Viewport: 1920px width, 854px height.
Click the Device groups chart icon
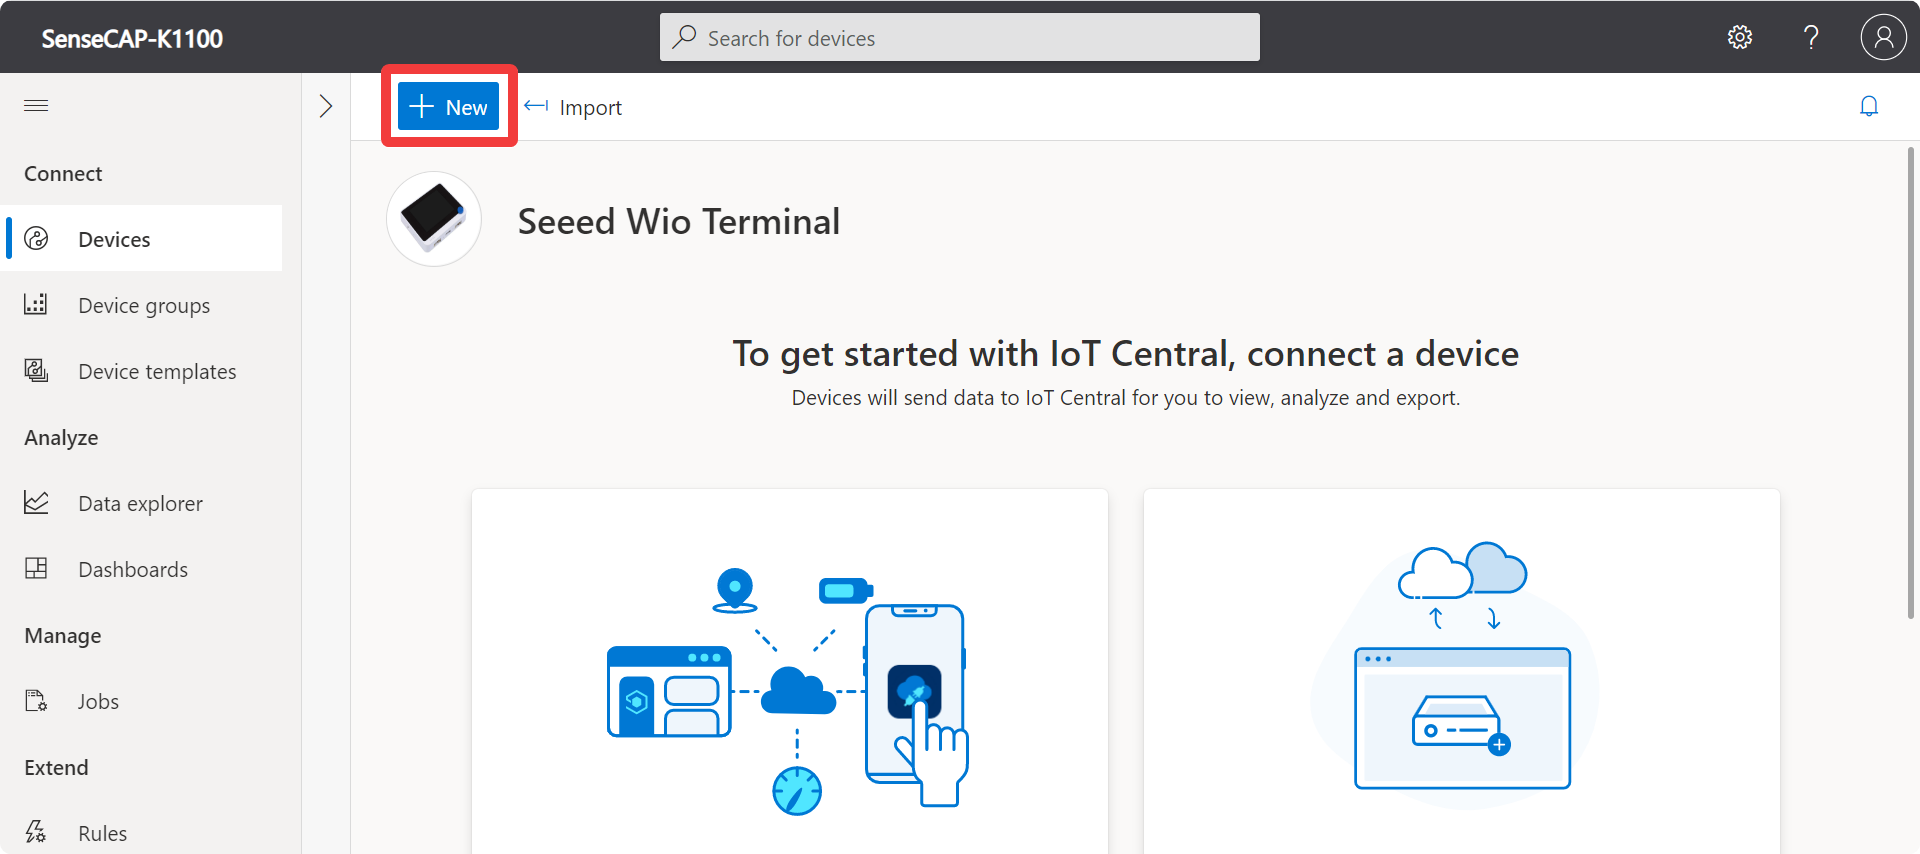(36, 304)
